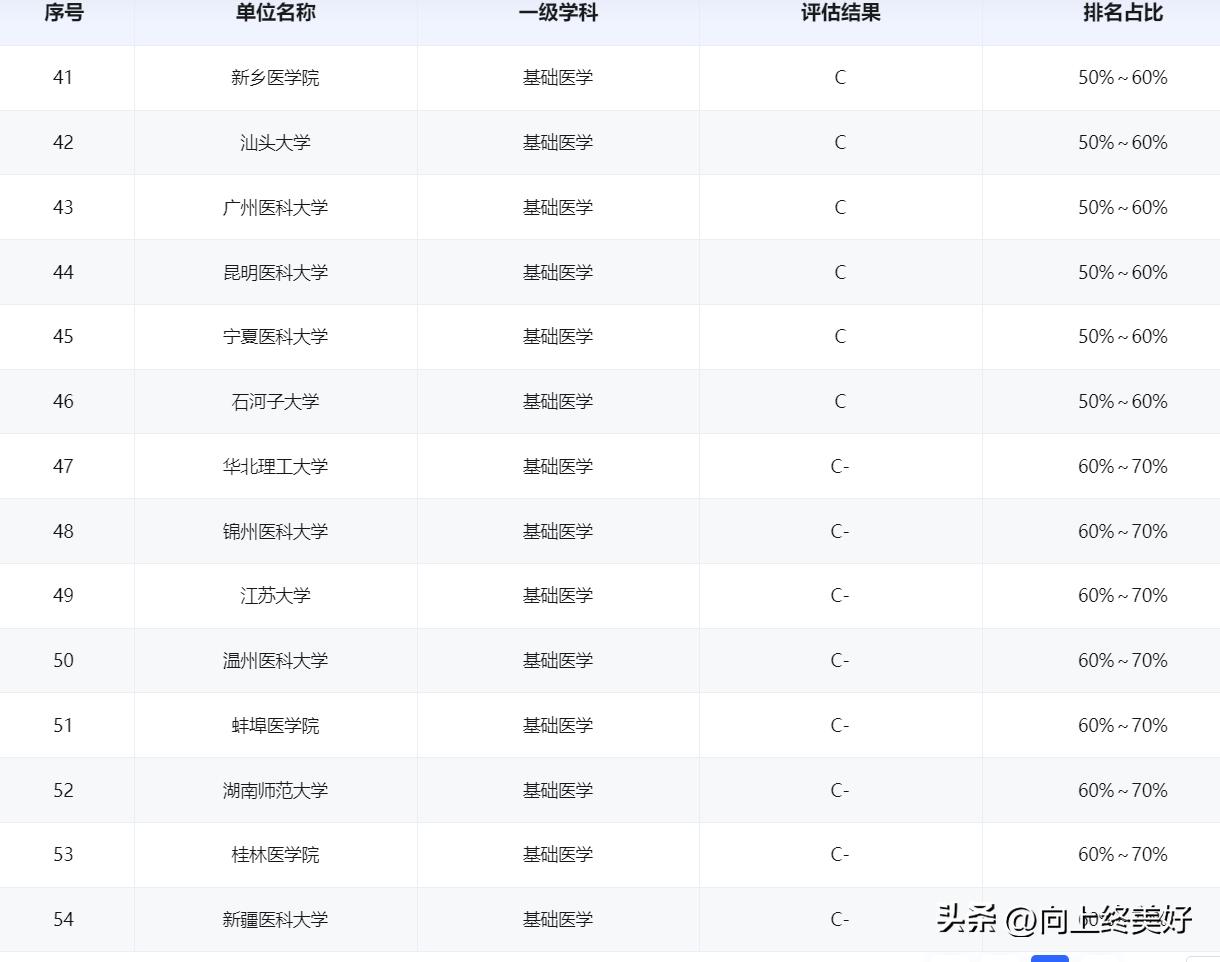Open 广州医科大学 details
This screenshot has width=1220, height=962.
point(275,207)
